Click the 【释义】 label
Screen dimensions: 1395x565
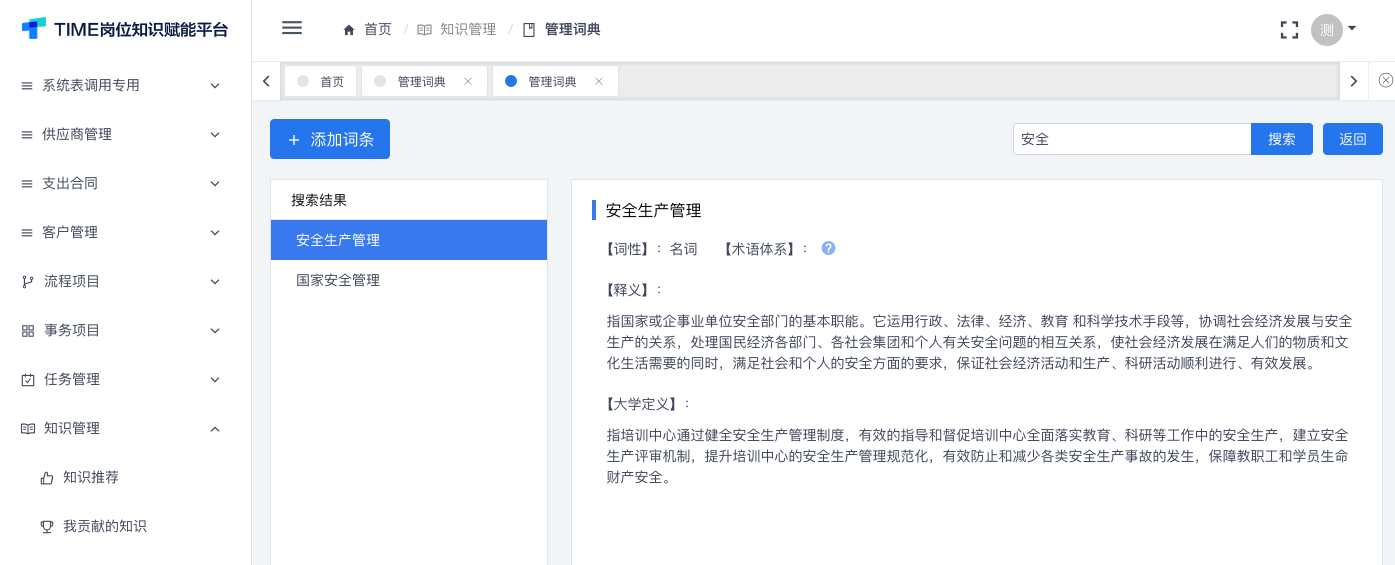(x=634, y=289)
